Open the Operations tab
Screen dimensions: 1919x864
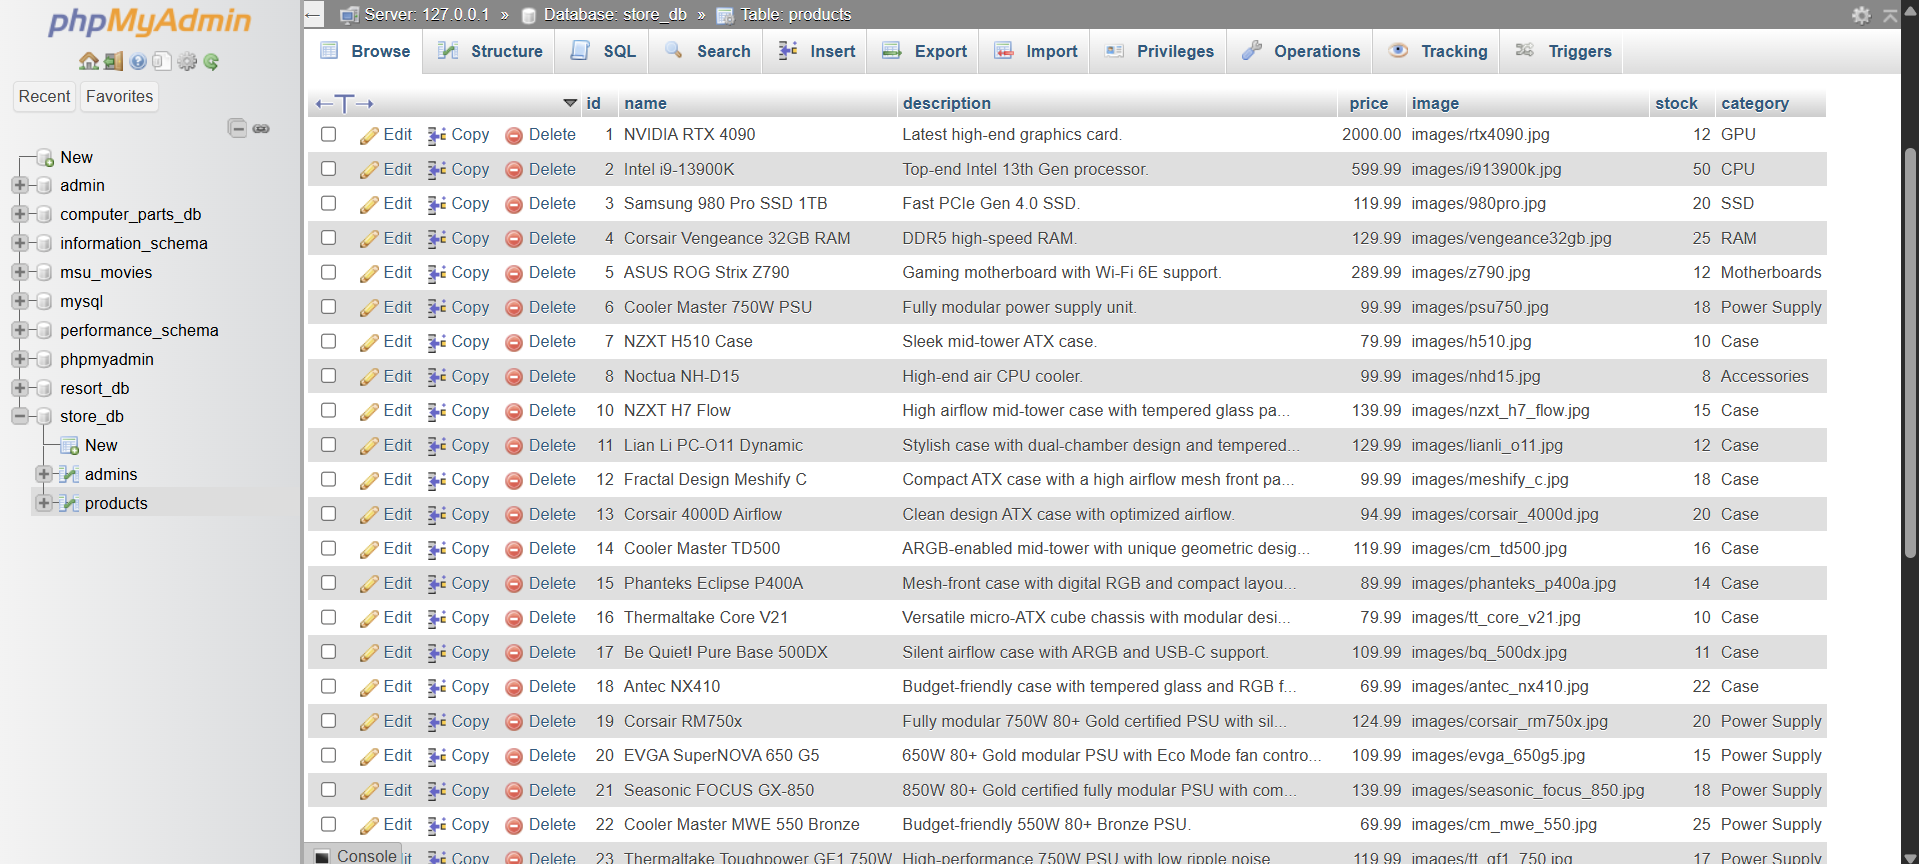[1300, 51]
